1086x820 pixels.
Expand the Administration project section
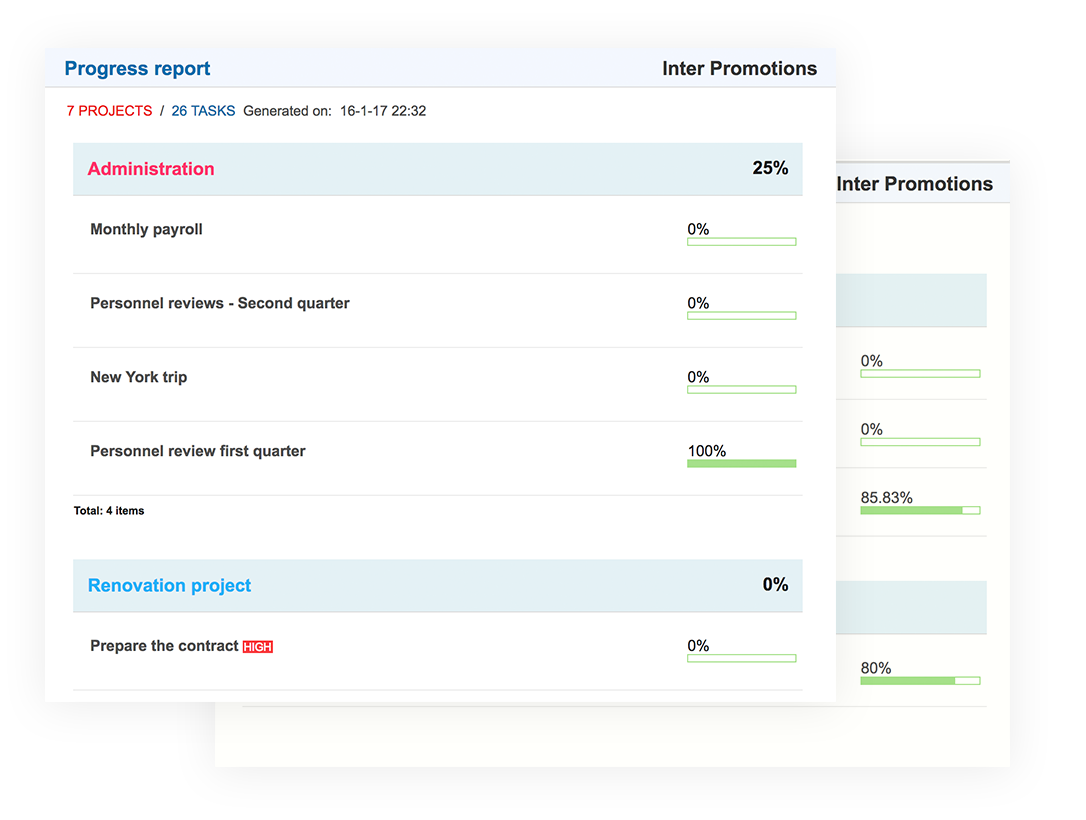150,169
